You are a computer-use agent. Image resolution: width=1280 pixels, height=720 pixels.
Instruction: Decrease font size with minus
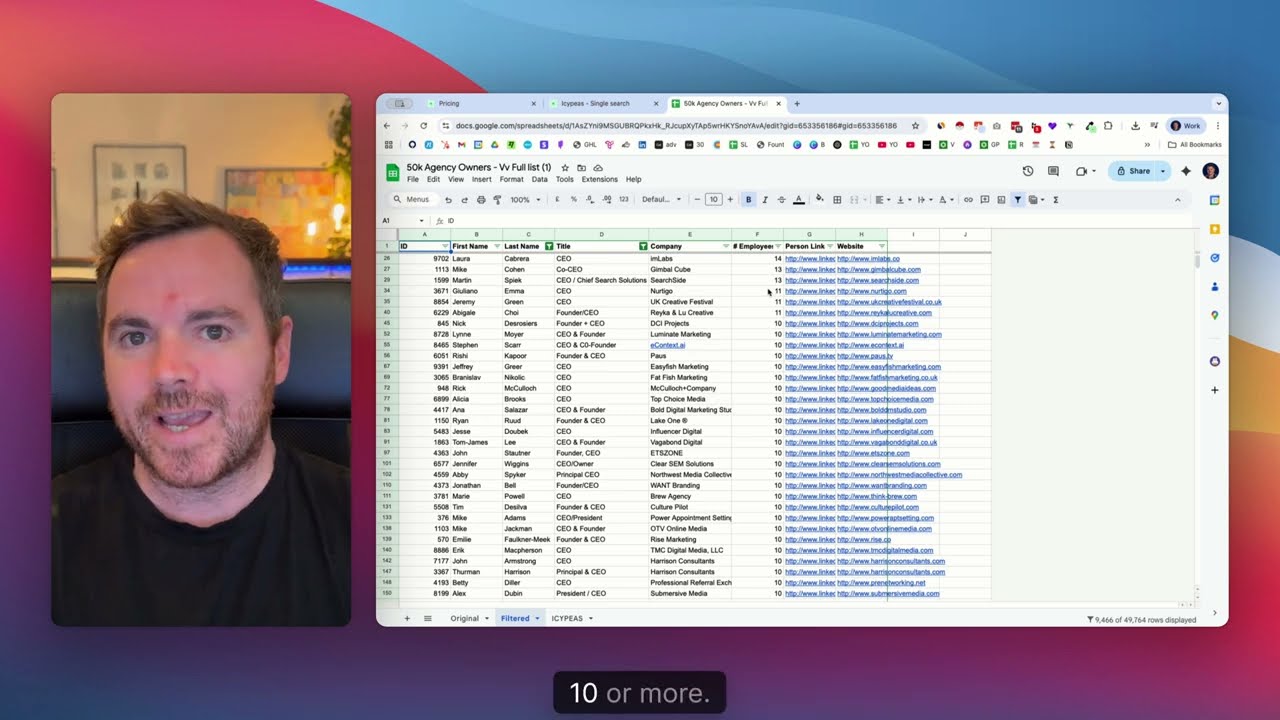(x=697, y=200)
